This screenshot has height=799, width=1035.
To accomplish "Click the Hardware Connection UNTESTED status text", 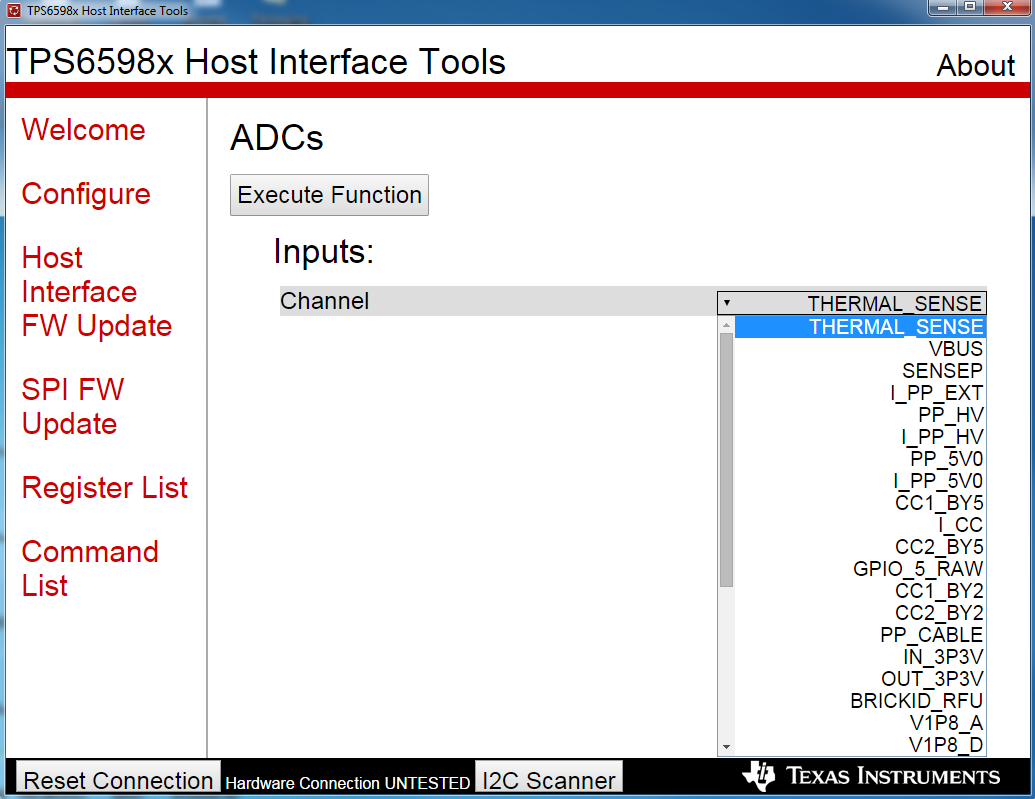I will tap(347, 783).
